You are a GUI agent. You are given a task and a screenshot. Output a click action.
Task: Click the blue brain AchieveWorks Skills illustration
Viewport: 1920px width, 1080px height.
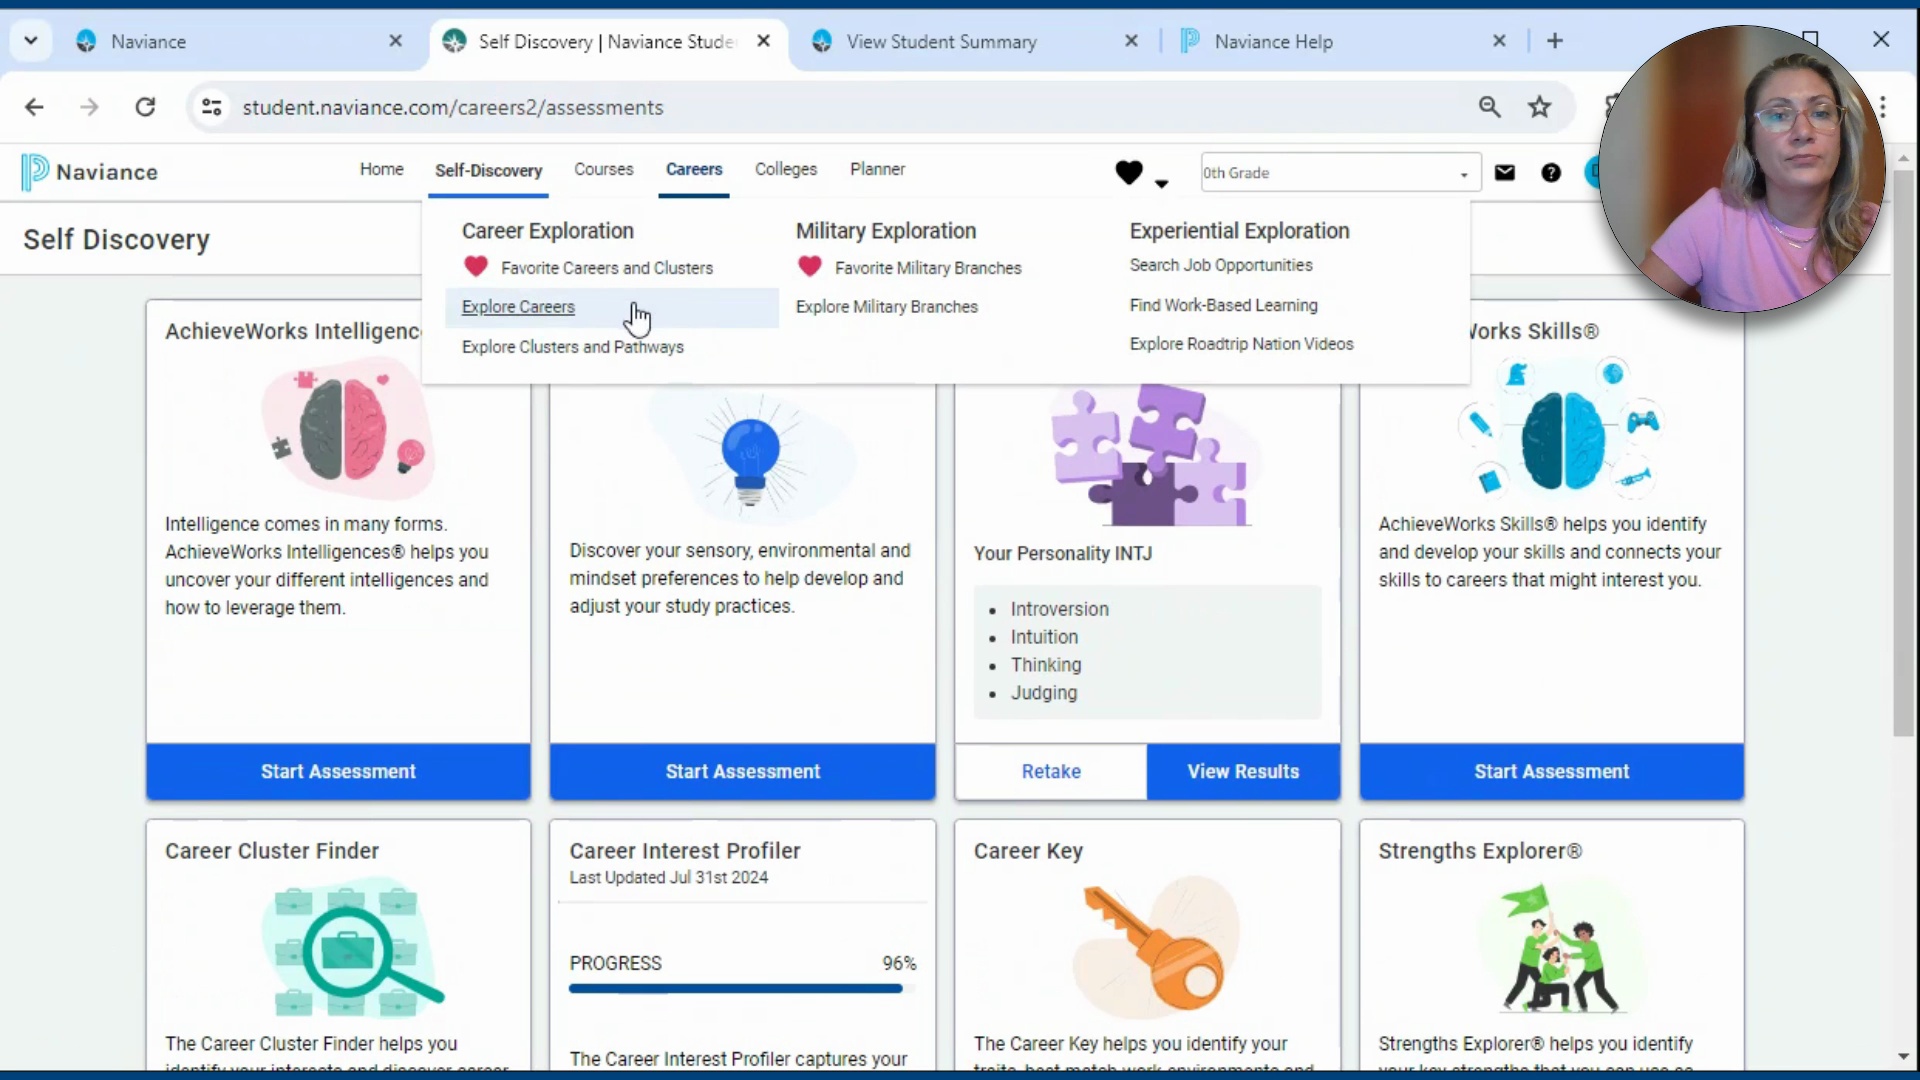coord(1560,430)
